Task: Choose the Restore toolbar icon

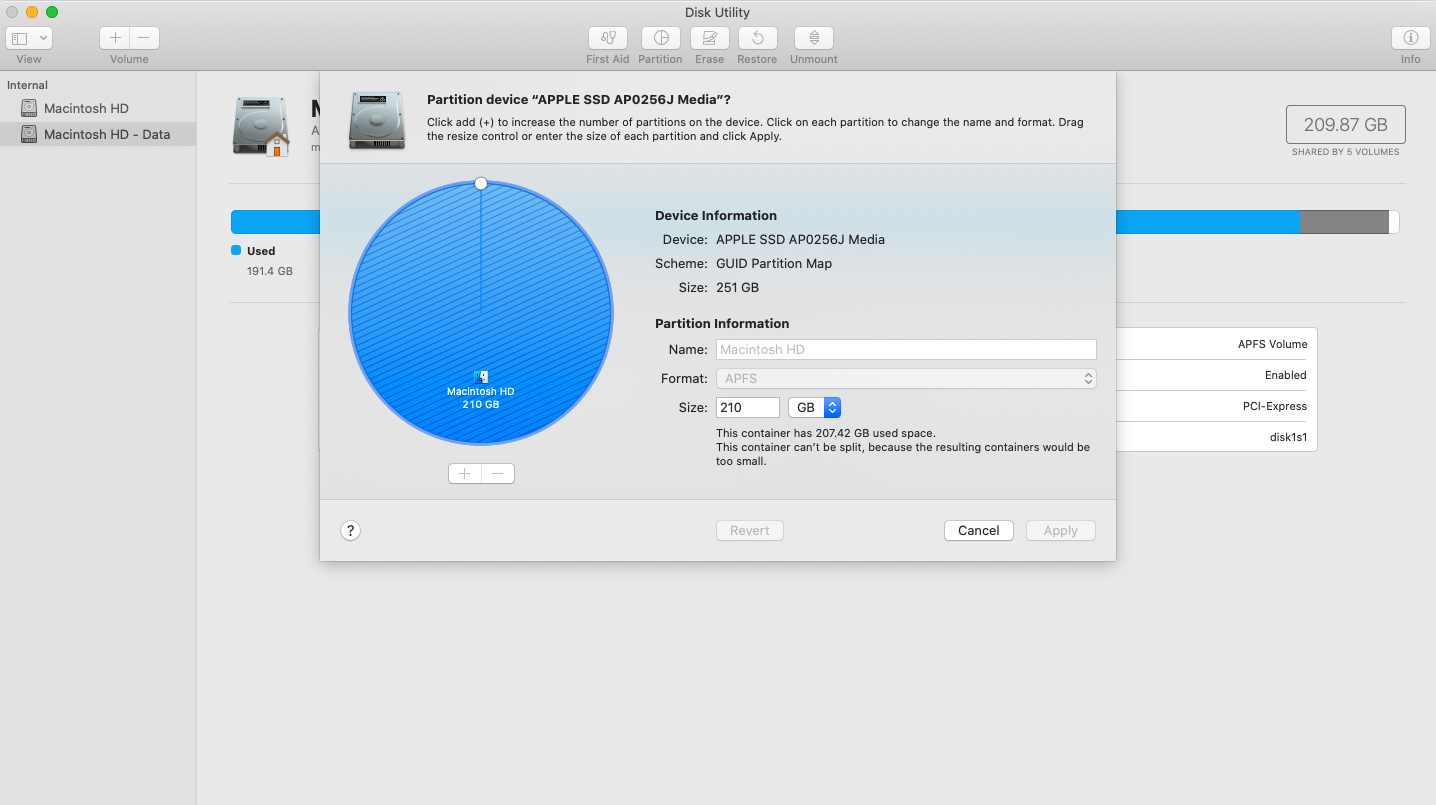Action: 757,38
